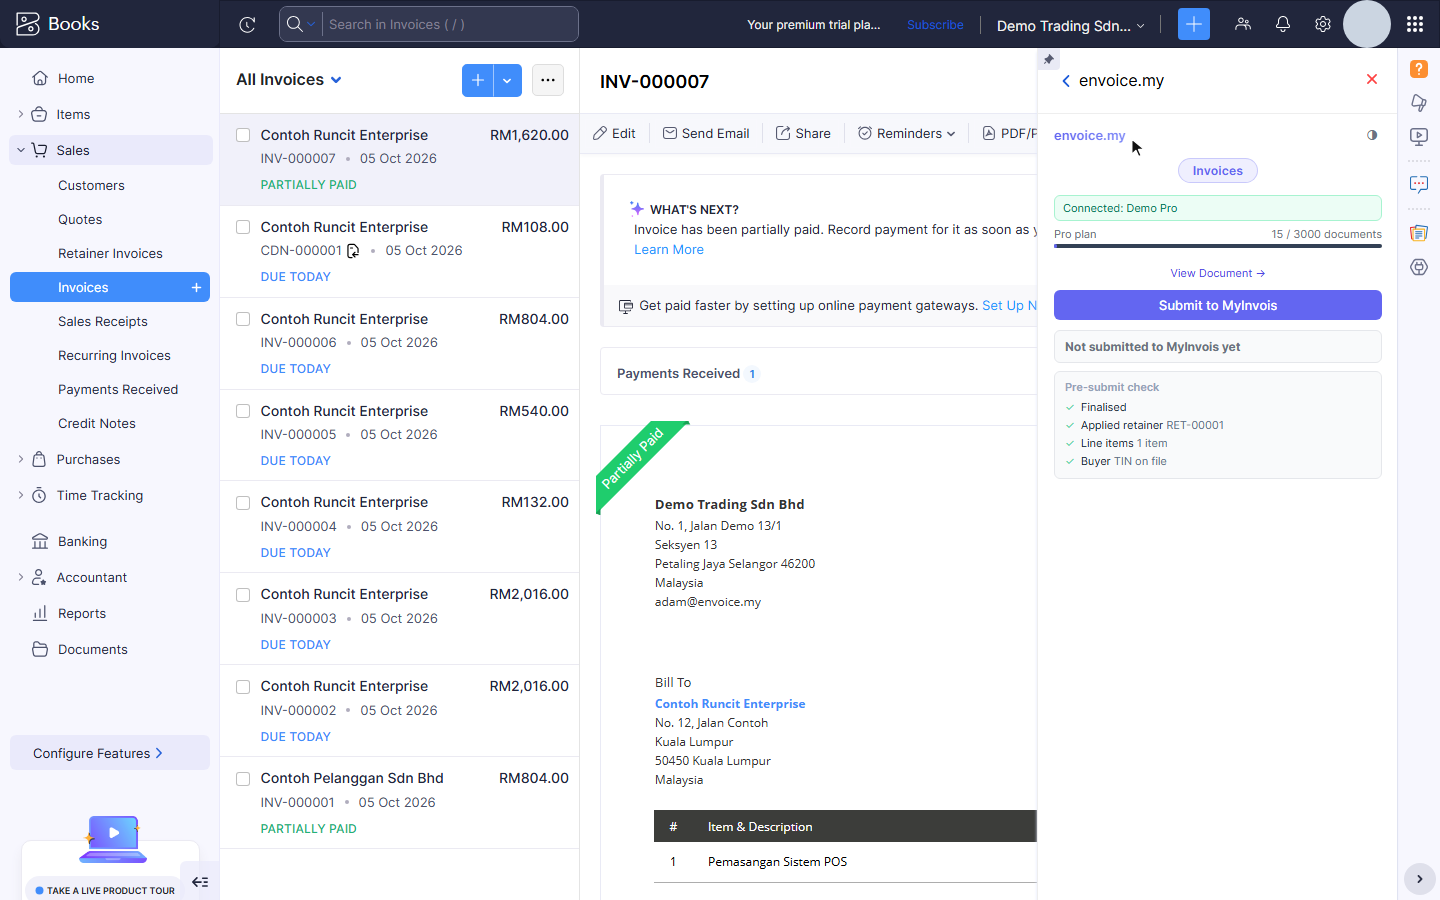Click the blue quick create plus button
Screen dimensions: 1440x900
[1194, 24]
